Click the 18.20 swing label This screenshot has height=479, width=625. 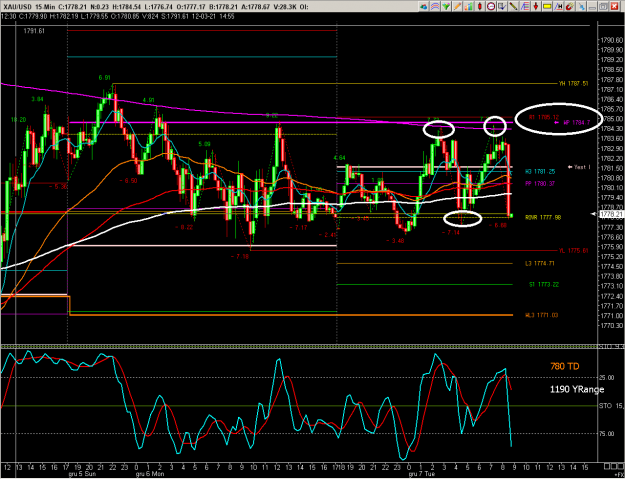19,120
